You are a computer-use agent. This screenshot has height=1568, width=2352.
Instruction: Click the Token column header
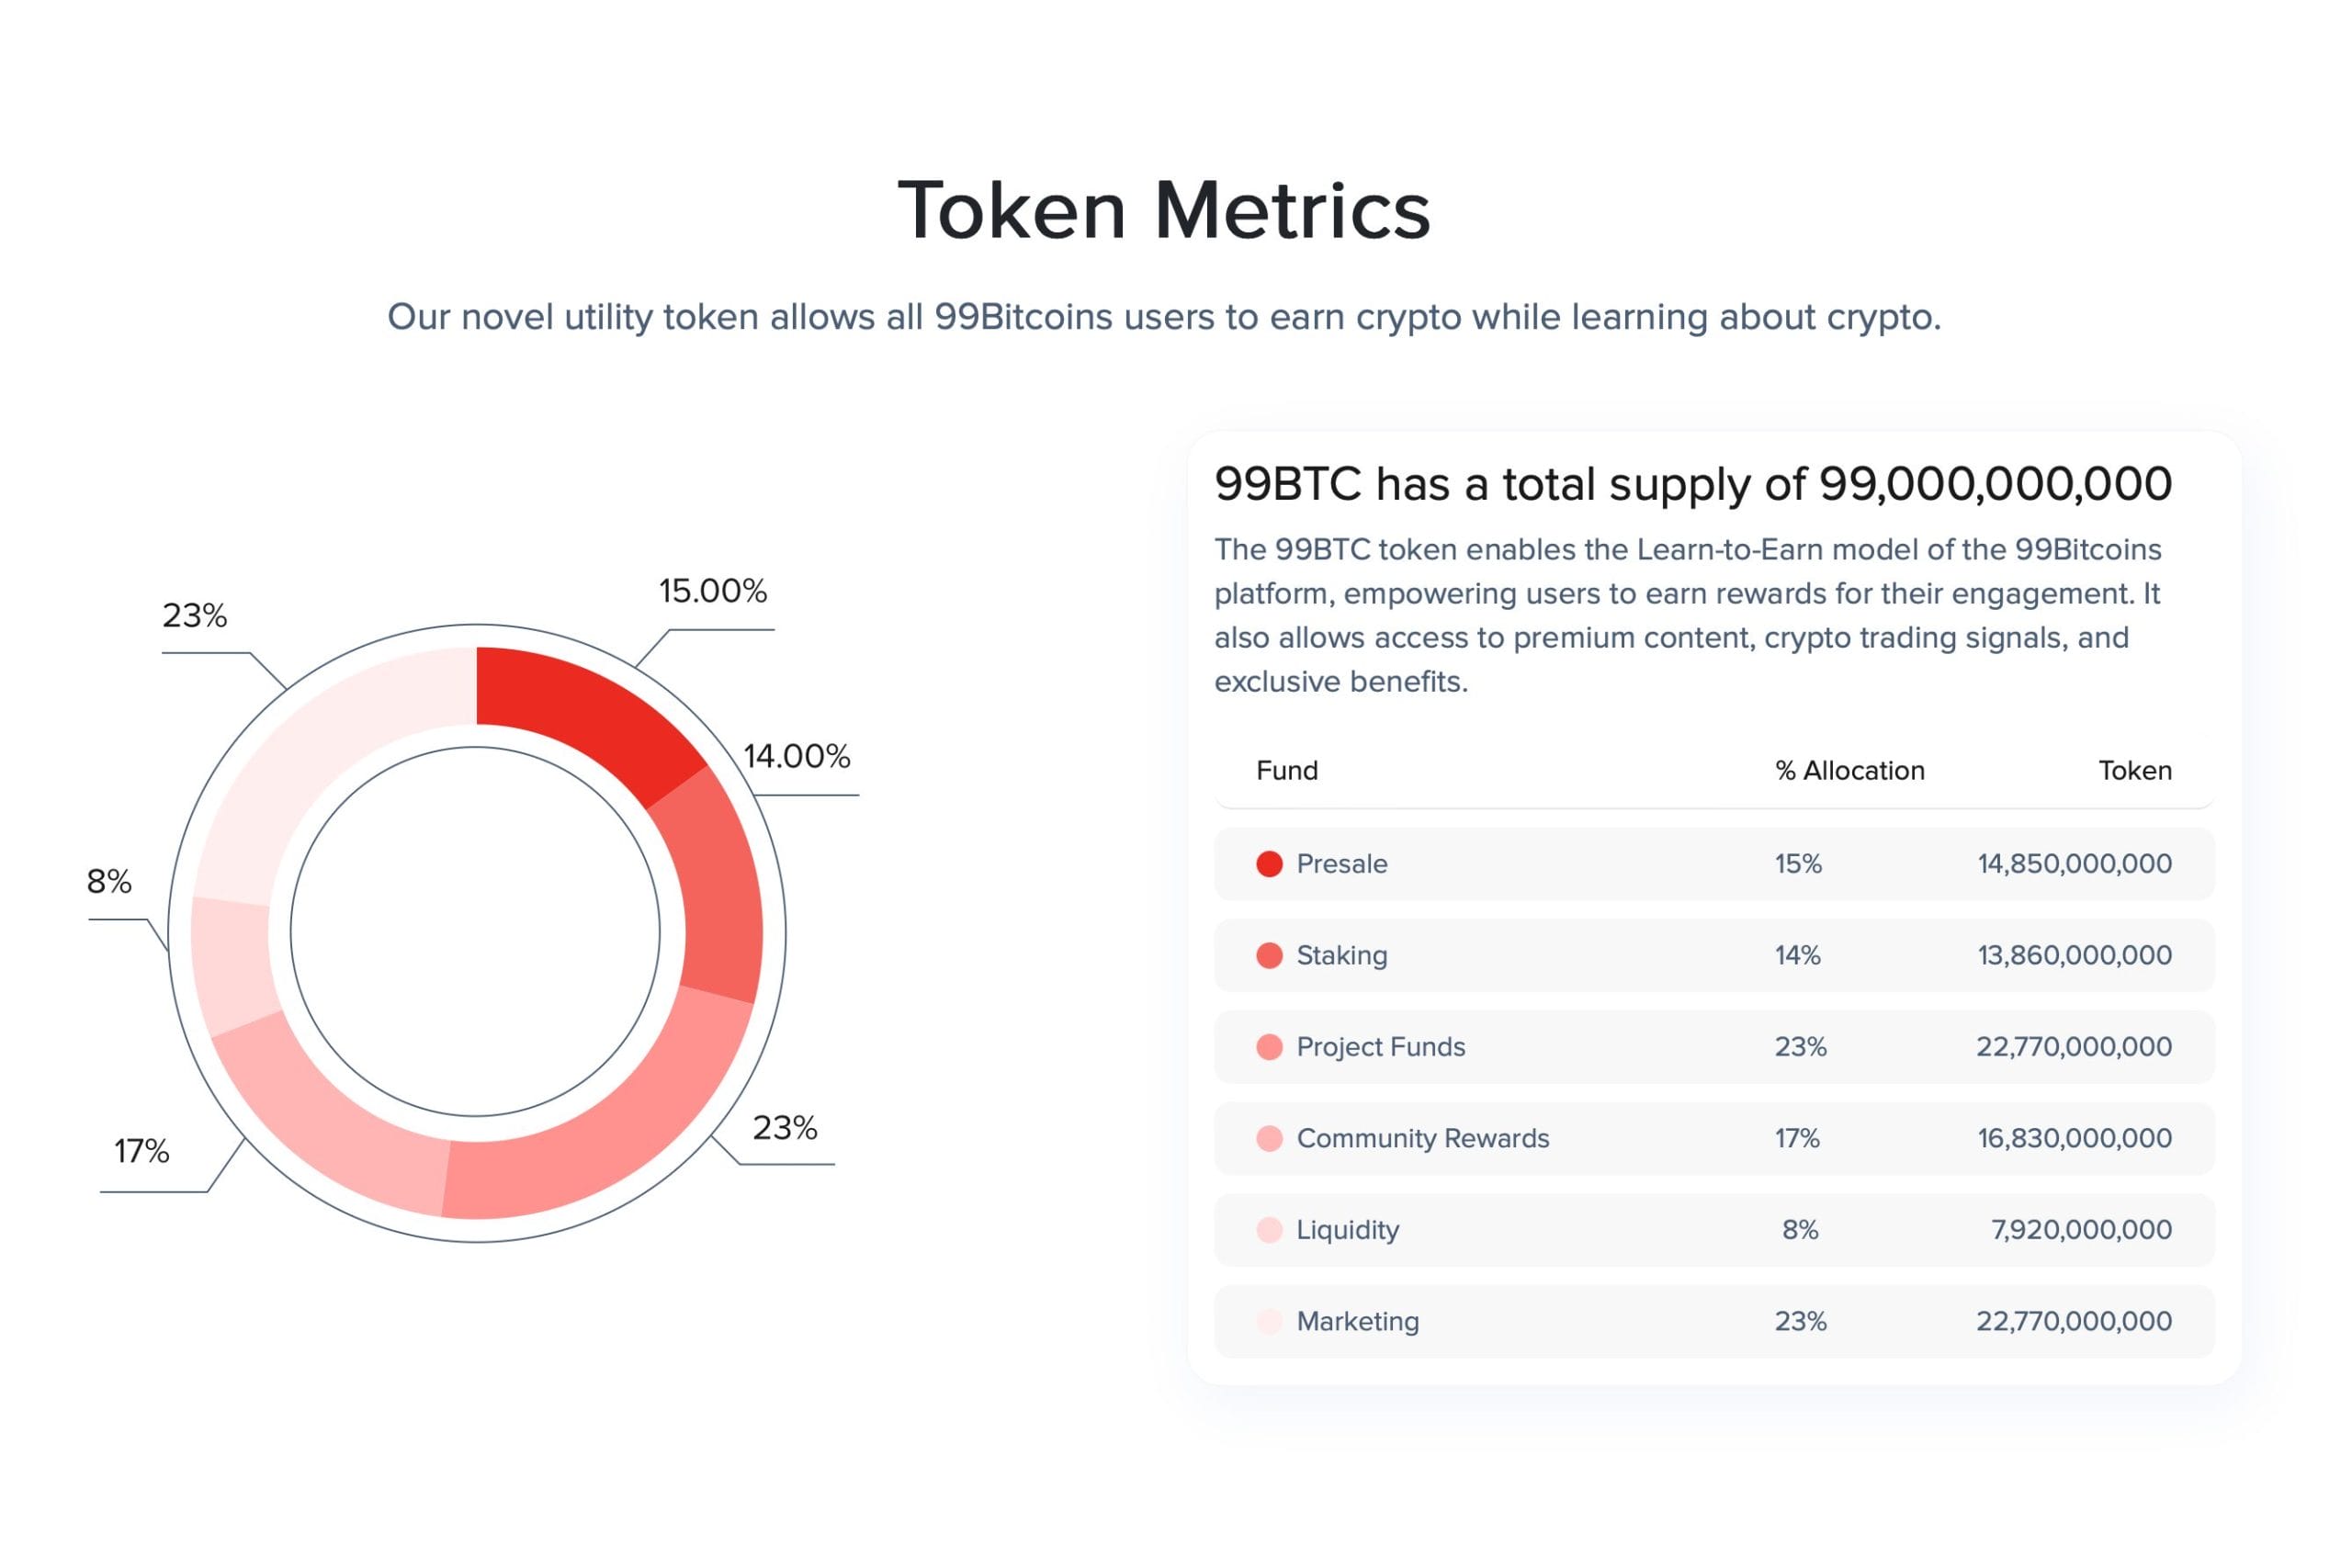(2134, 770)
